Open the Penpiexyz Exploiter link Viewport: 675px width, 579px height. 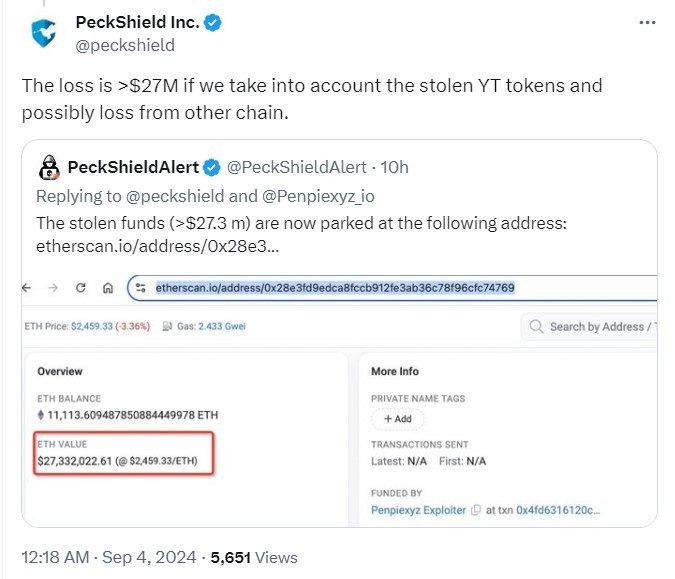tap(418, 510)
